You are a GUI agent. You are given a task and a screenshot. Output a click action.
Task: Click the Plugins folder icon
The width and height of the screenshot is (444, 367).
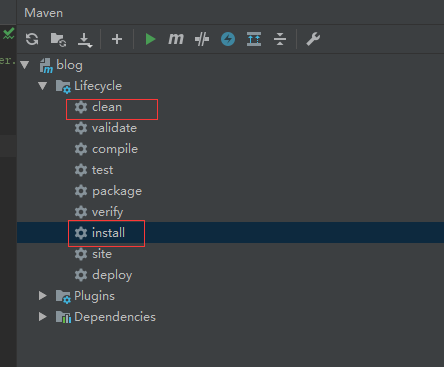click(63, 297)
